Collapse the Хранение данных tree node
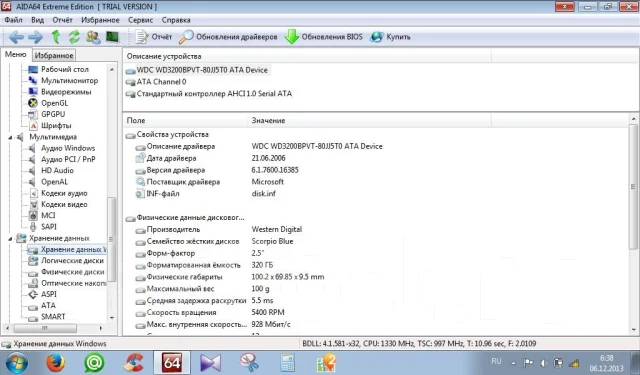Image resolution: width=640 pixels, height=375 pixels. (x=10, y=239)
